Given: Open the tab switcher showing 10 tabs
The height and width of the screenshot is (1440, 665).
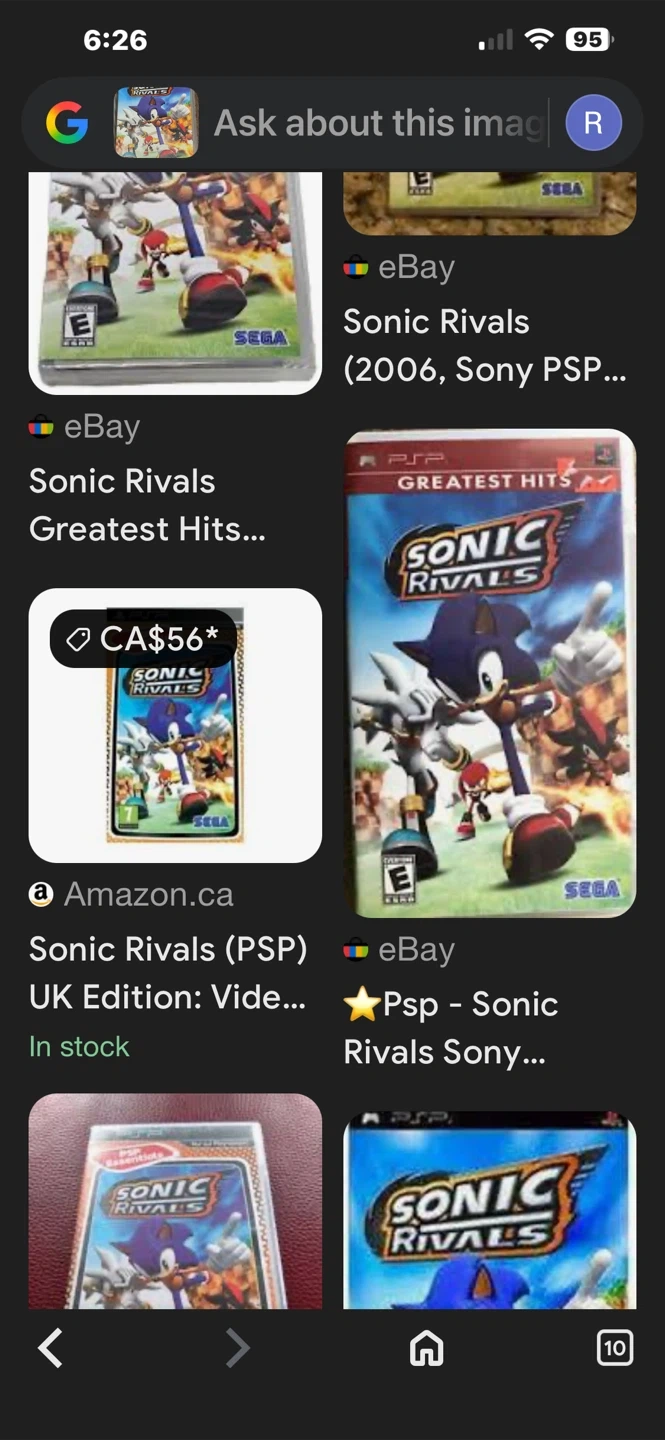Looking at the screenshot, I should [x=614, y=1348].
